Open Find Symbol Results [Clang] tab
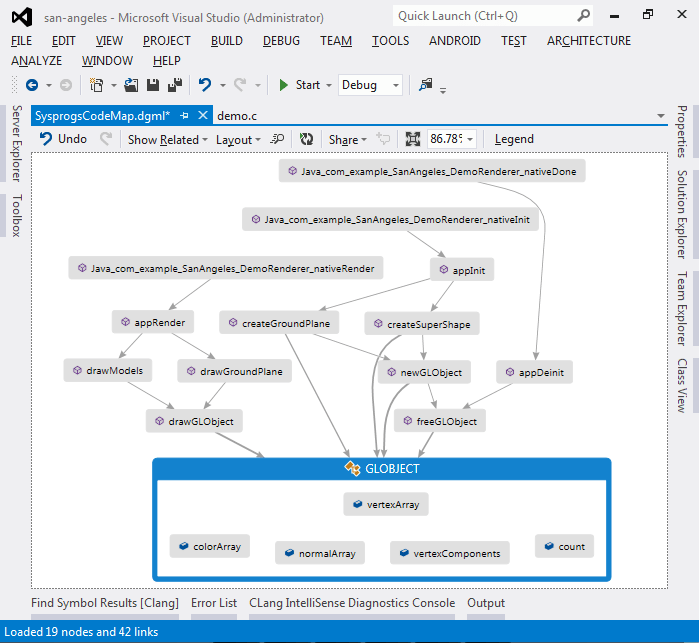The height and width of the screenshot is (643, 699). pos(105,603)
